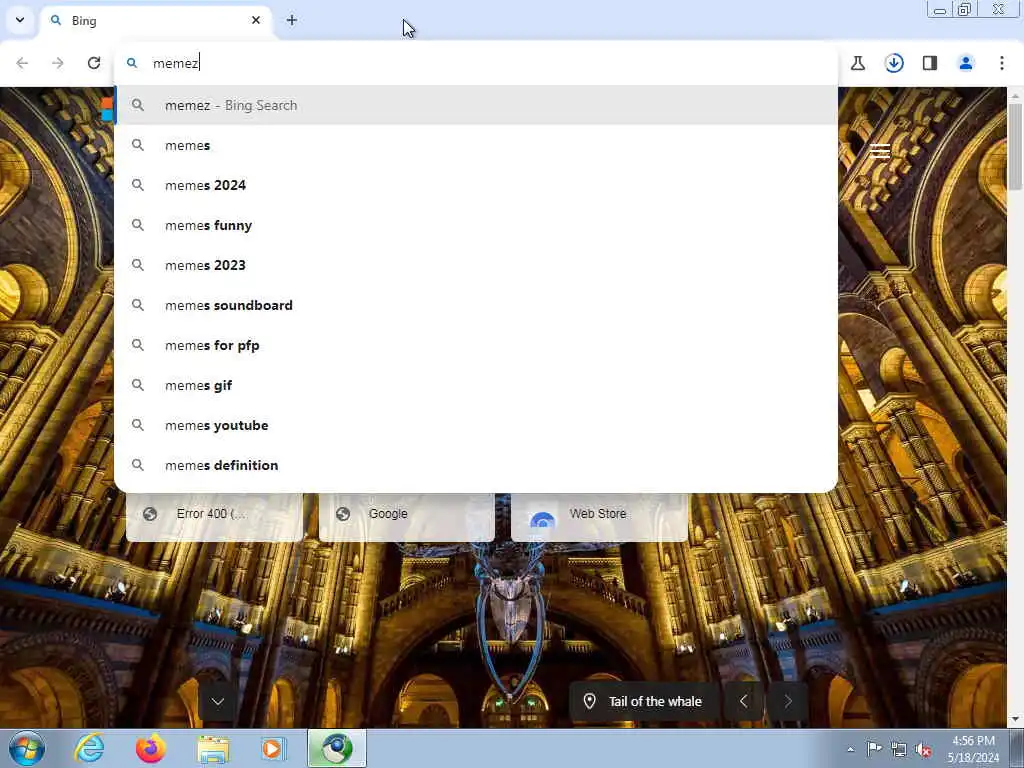Open a new tab with plus button
Image resolution: width=1024 pixels, height=768 pixels.
[292, 20]
